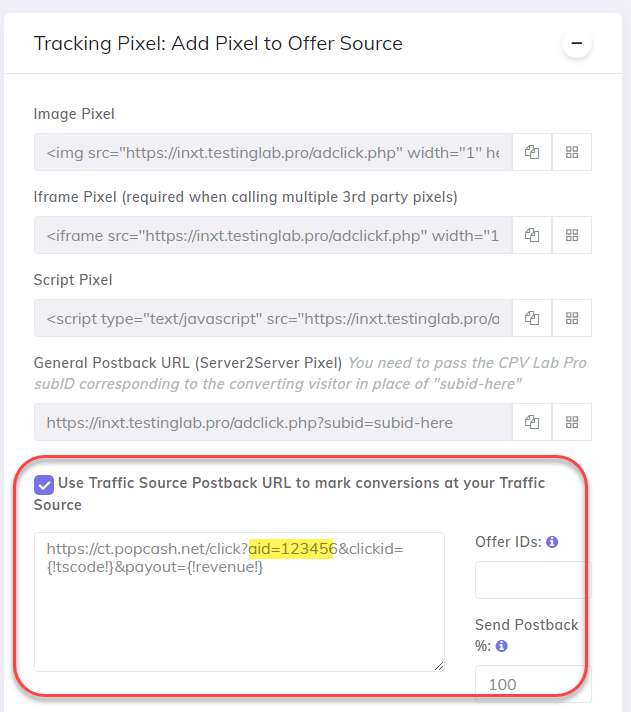The image size is (631, 712).
Task: Click the Traffic Source Postback URL textarea
Action: 239,602
